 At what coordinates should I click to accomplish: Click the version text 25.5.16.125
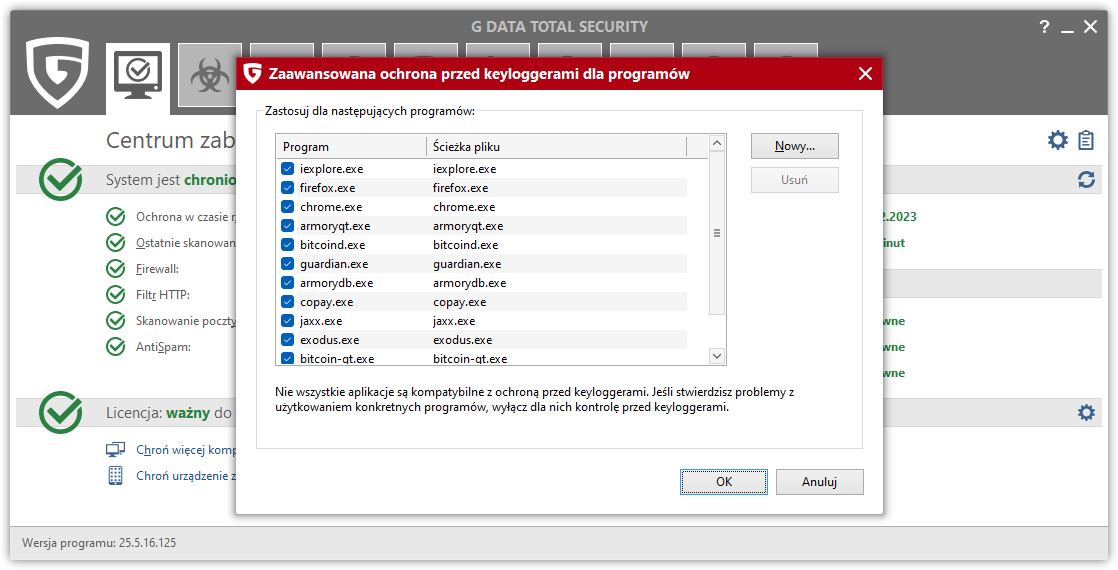[x=147, y=543]
